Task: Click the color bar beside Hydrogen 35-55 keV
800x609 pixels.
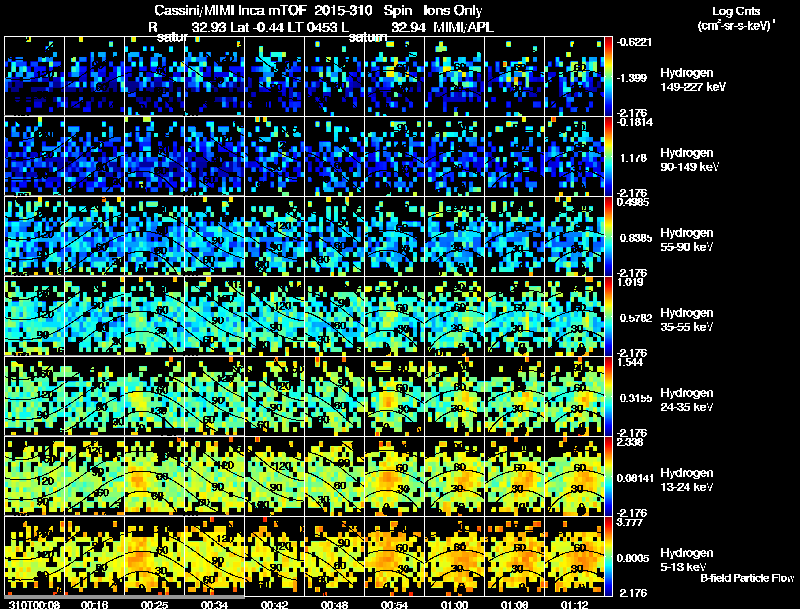Action: point(608,316)
